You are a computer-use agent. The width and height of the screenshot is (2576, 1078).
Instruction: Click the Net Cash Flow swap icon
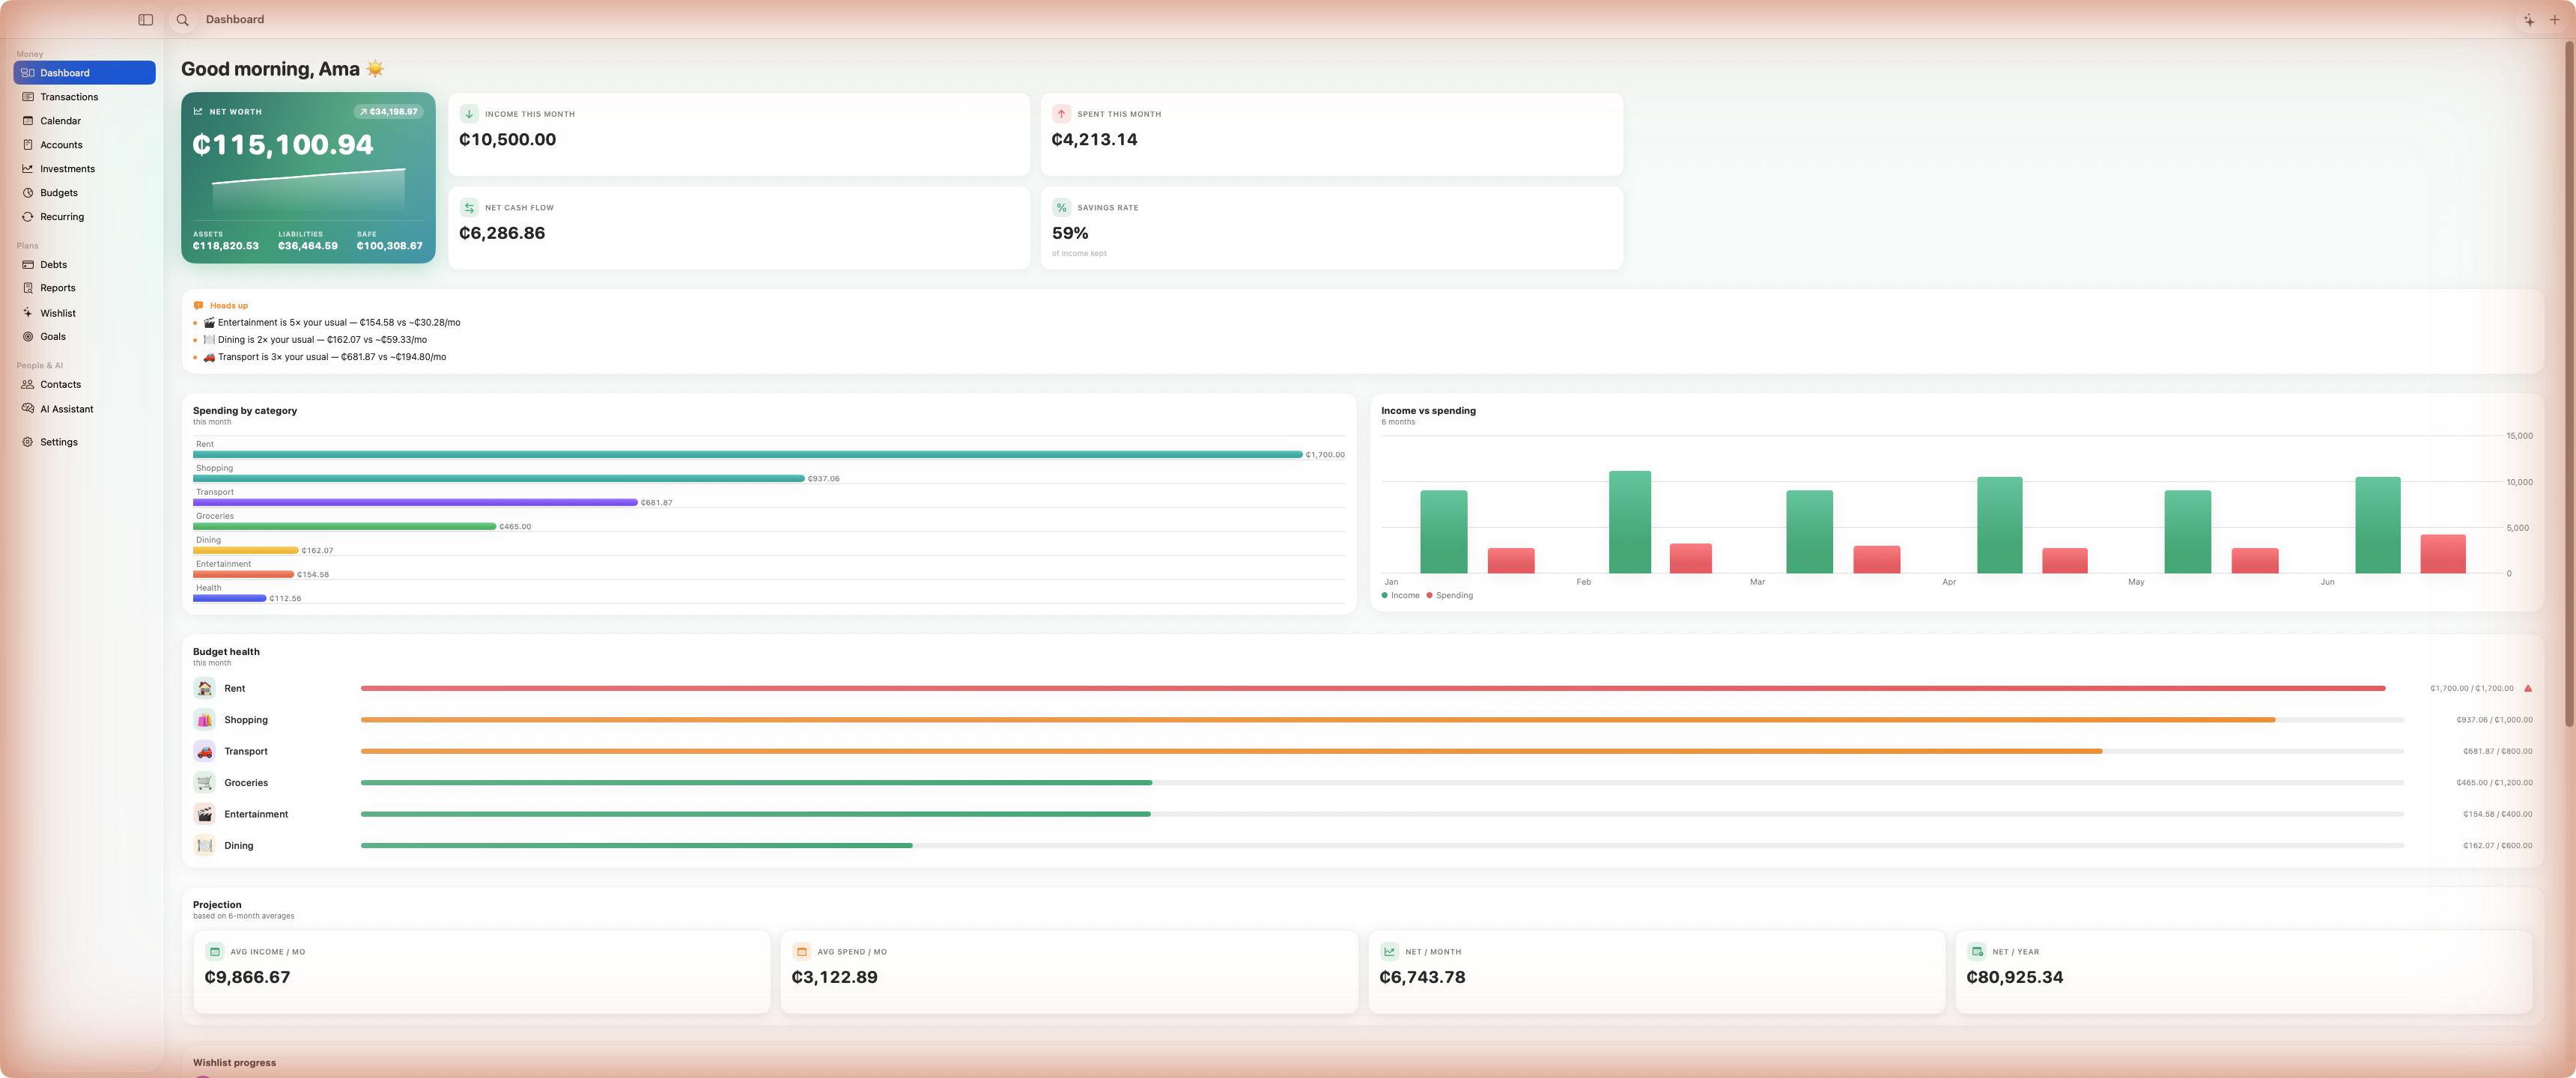[x=469, y=208]
